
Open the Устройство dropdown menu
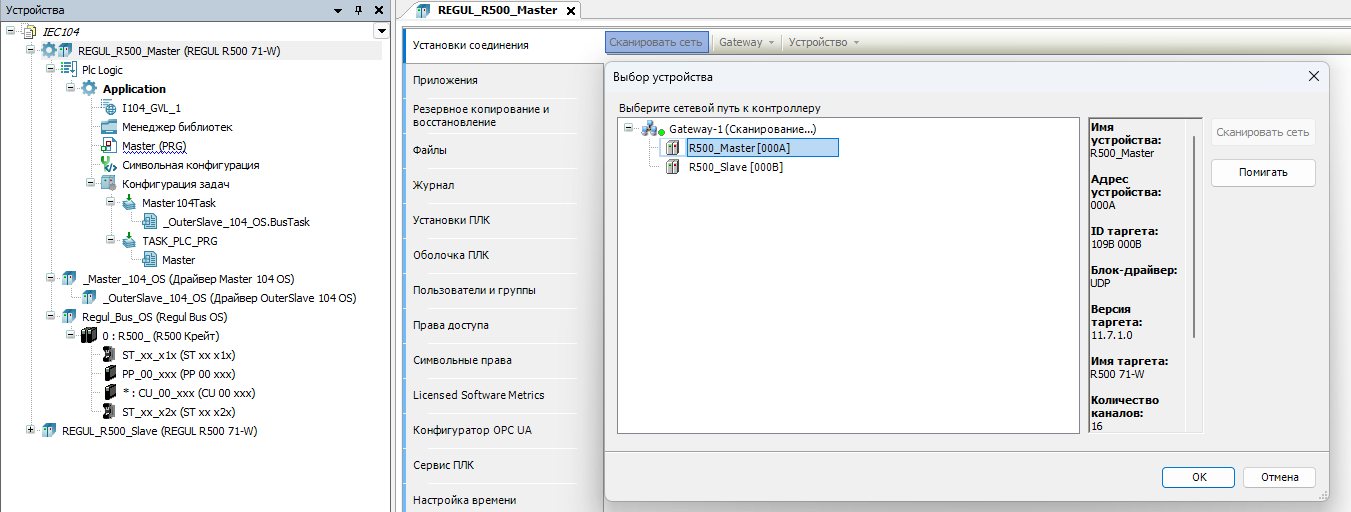click(823, 42)
